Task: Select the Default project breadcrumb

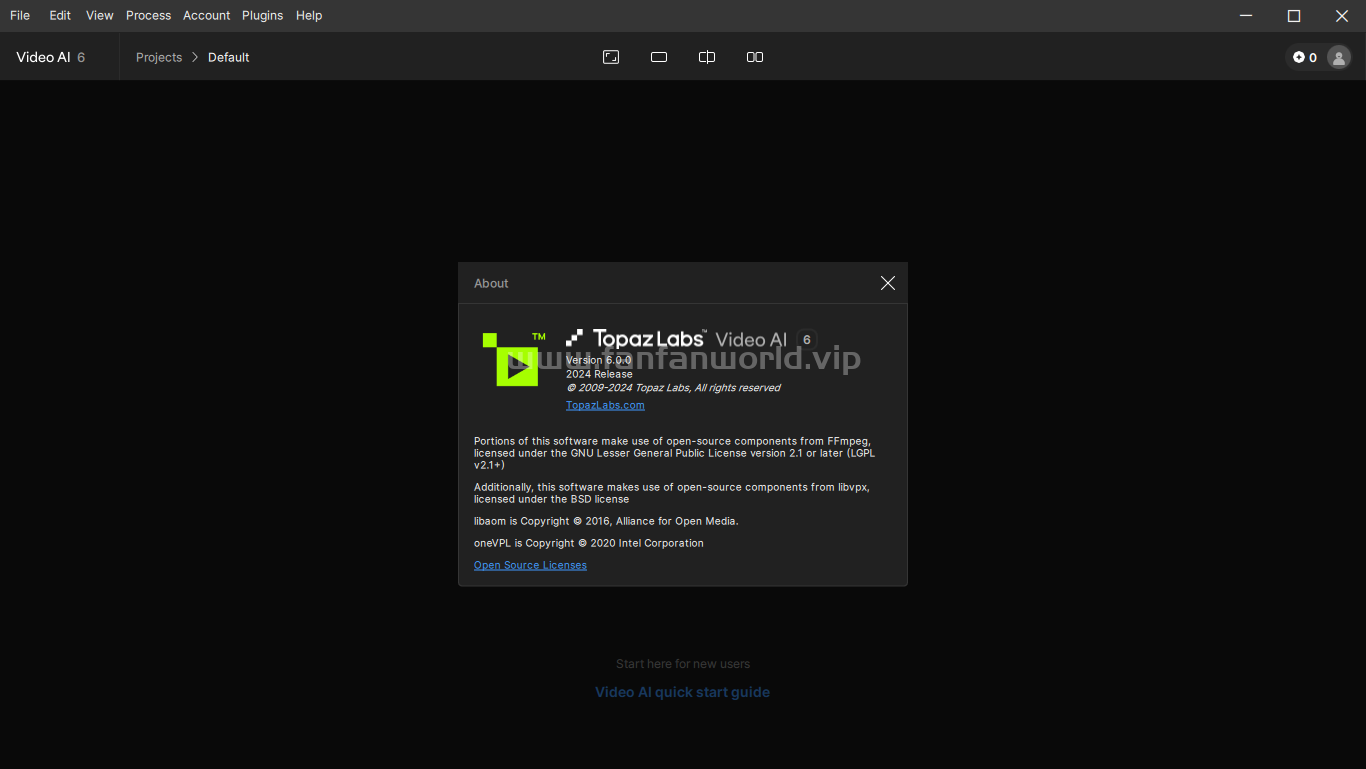Action: point(229,57)
